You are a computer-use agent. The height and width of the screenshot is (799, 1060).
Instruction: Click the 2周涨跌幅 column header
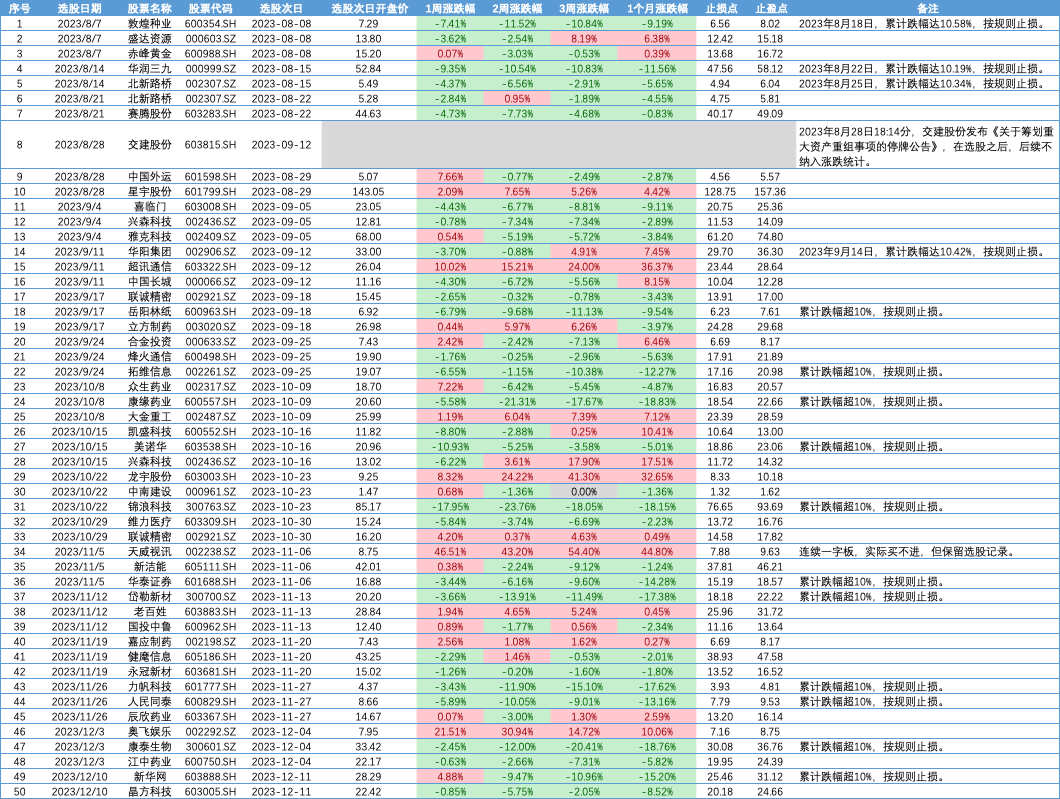click(517, 8)
